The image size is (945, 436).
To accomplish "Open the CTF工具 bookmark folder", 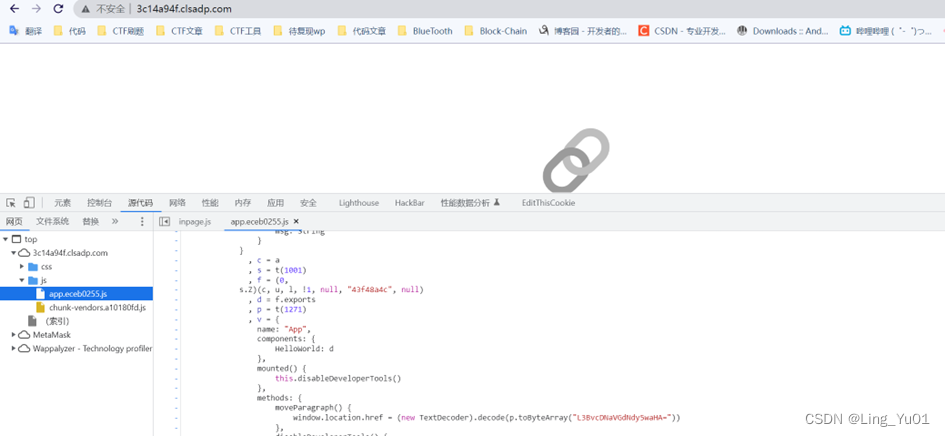I will click(x=237, y=31).
